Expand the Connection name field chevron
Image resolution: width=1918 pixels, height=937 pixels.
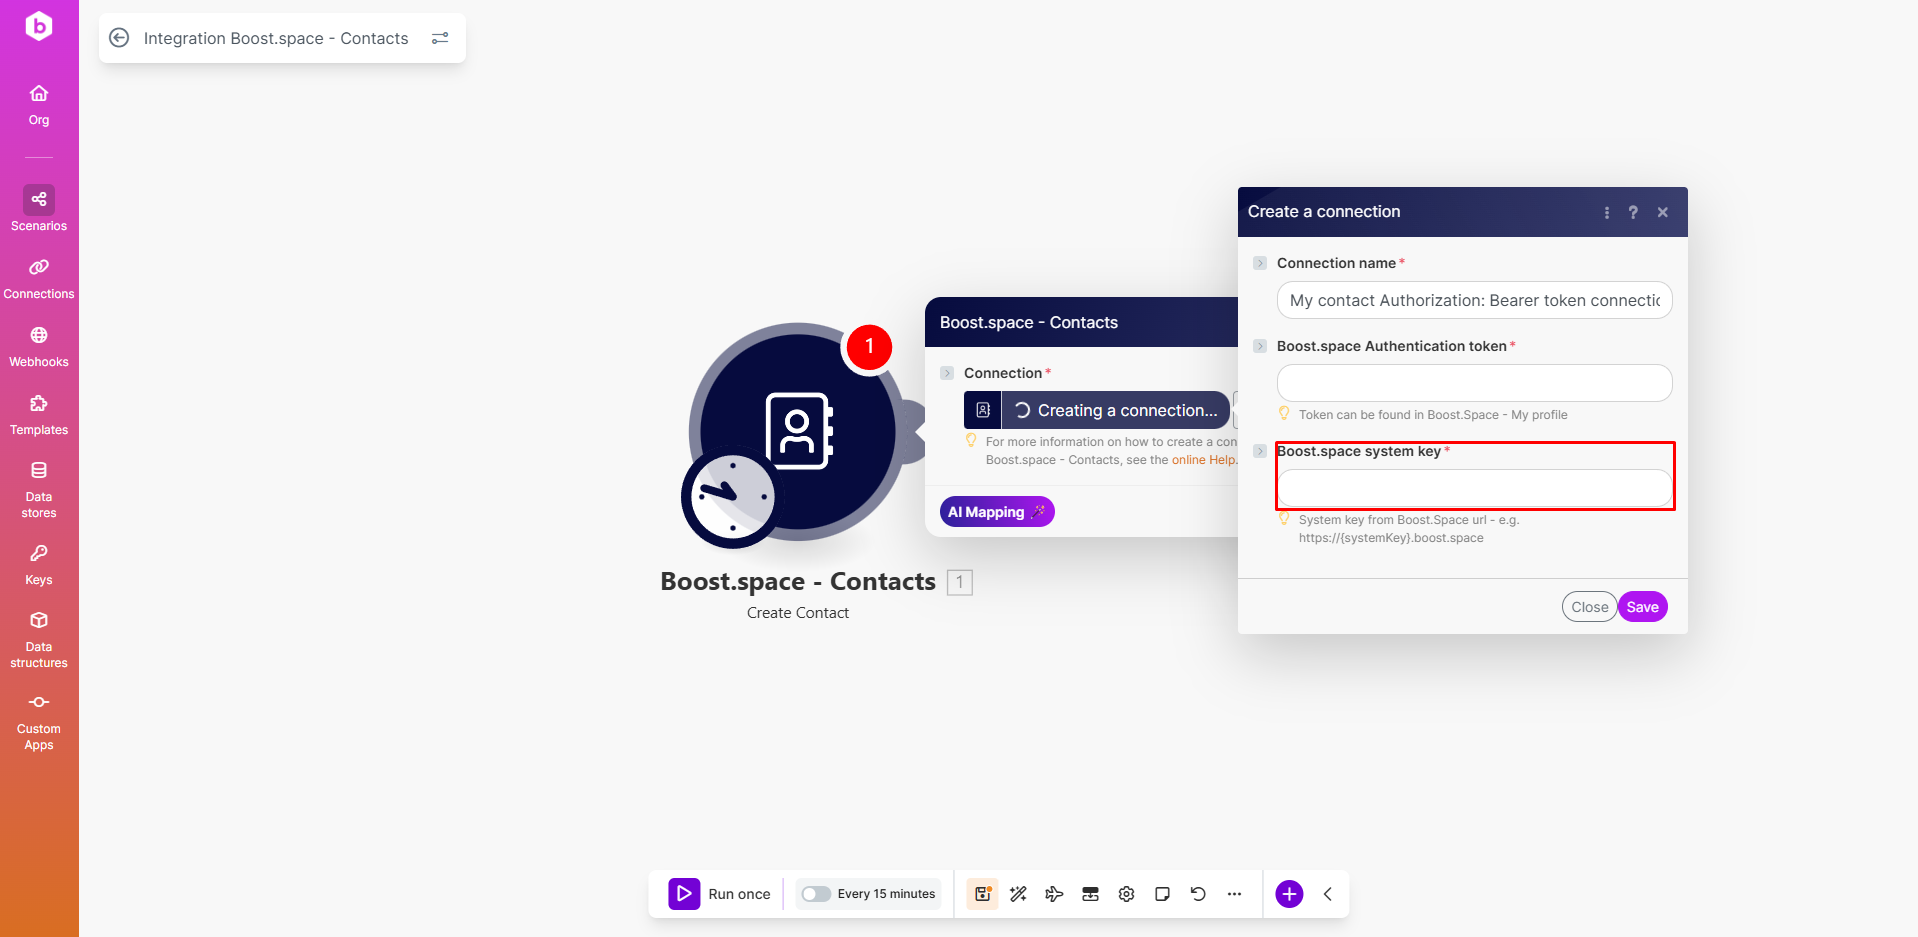(x=1260, y=263)
